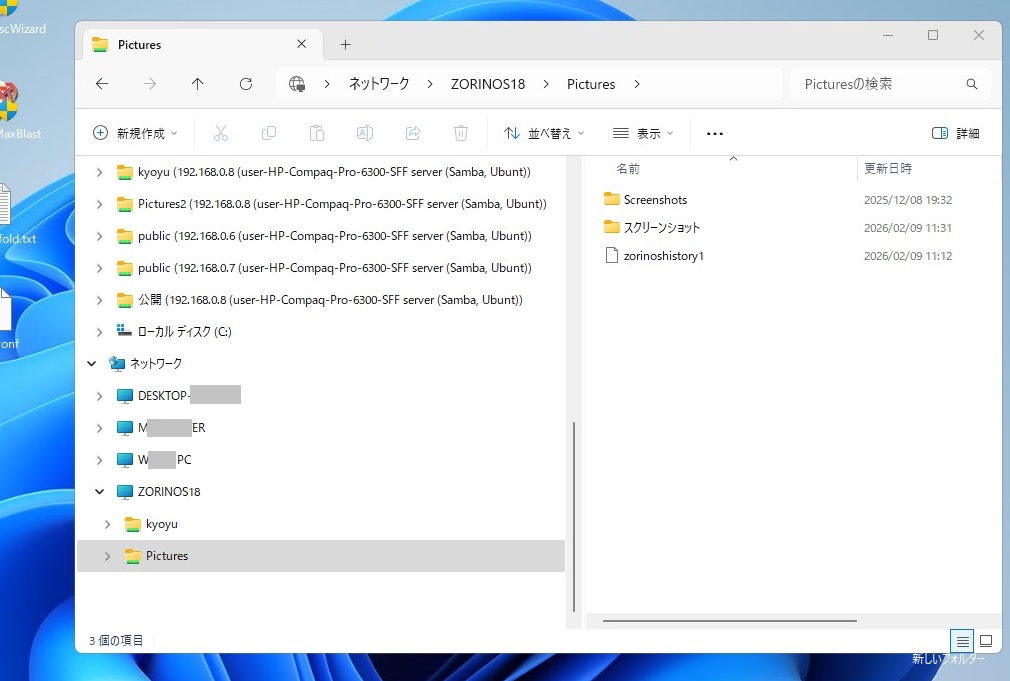1010x681 pixels.
Task: Click the Refresh button in navigation bar
Action: coord(246,84)
